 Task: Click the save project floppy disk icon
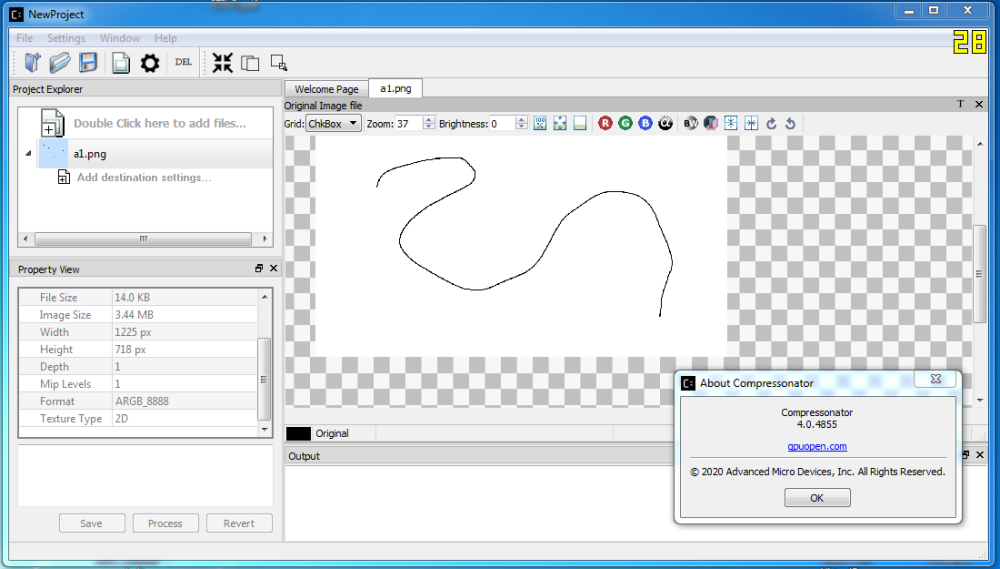click(x=88, y=63)
